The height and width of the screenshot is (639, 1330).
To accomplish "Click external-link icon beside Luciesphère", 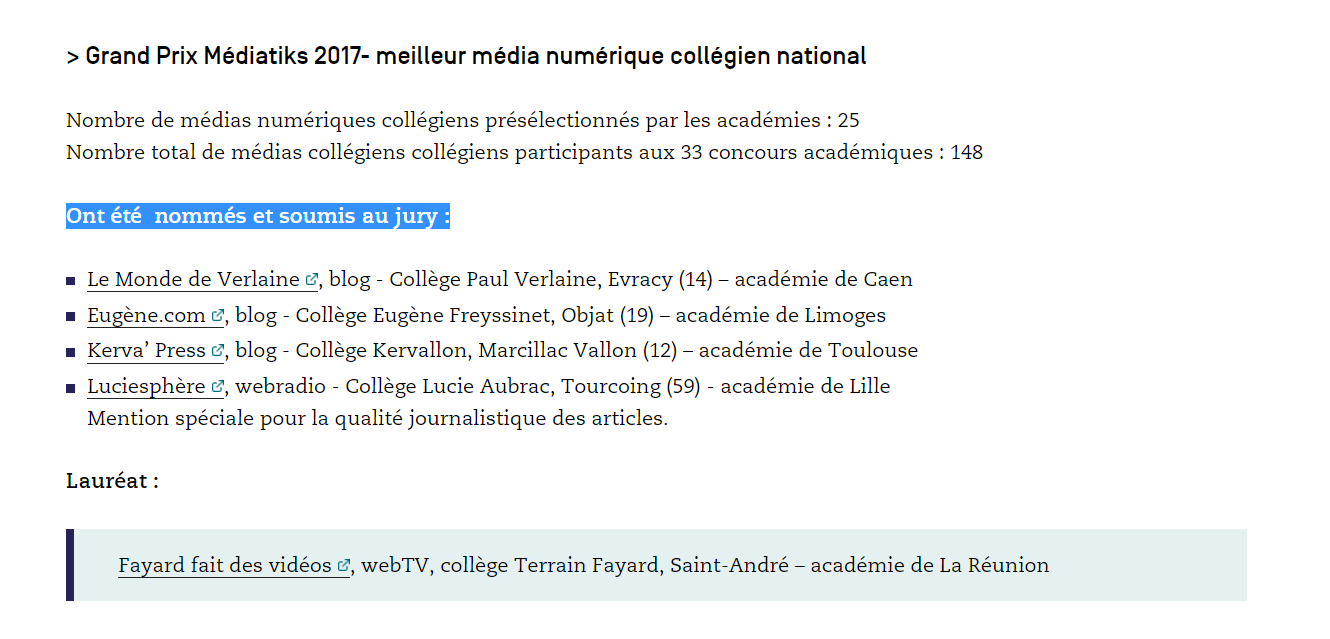I will [x=218, y=387].
